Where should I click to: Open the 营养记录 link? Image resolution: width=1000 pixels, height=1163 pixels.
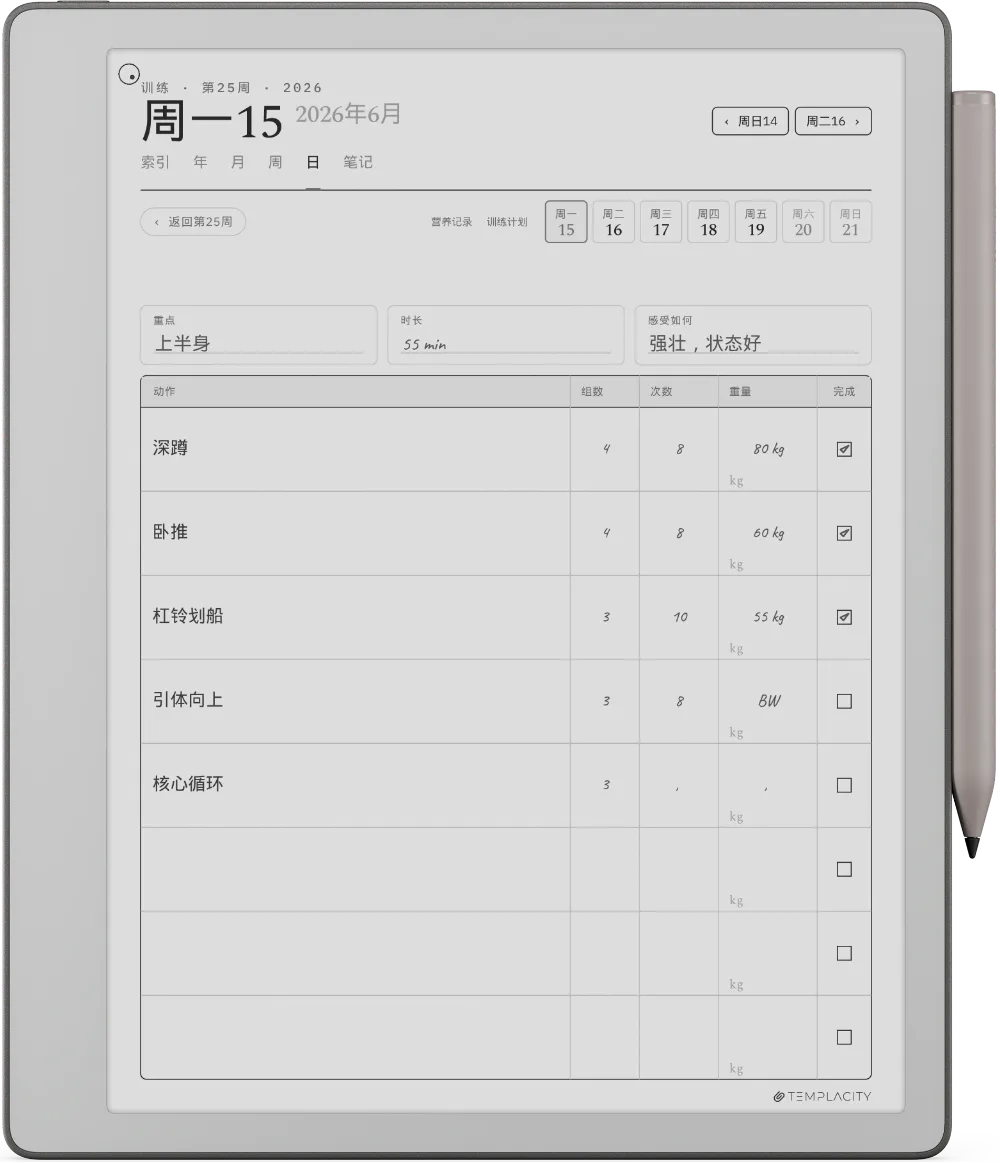tap(451, 222)
